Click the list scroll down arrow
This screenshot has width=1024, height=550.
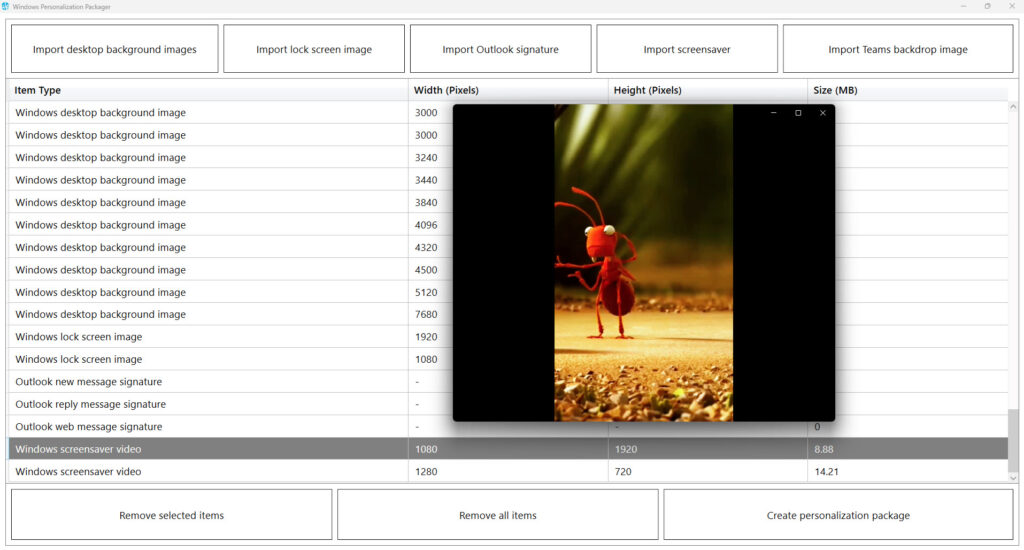[1013, 477]
